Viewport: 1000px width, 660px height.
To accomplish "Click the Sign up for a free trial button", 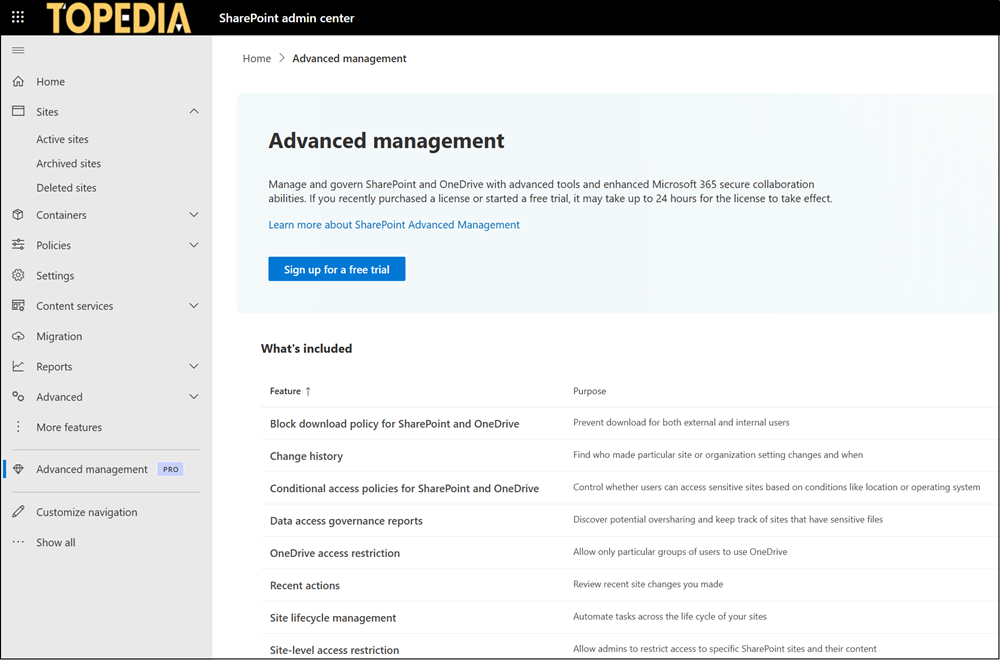I will tap(336, 268).
